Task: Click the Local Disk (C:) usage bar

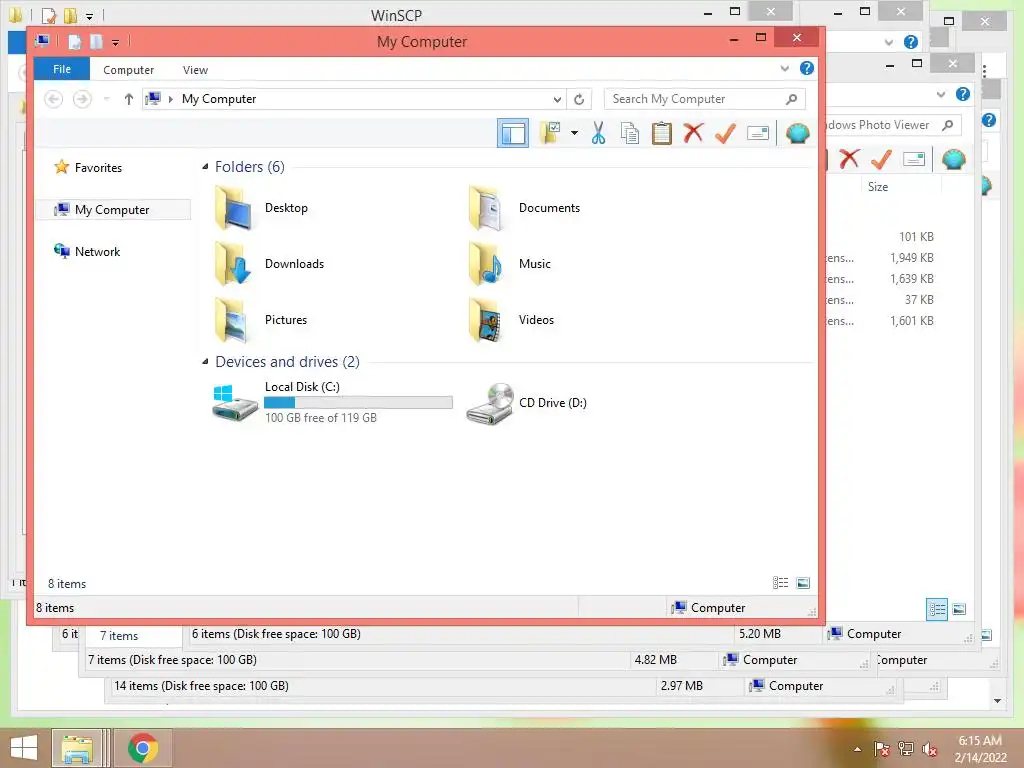Action: [358, 402]
